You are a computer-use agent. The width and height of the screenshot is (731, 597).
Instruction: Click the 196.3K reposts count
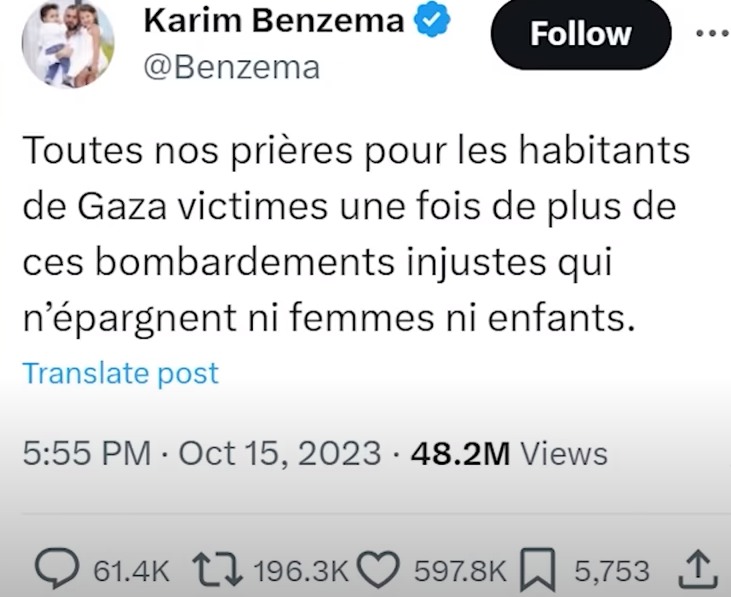301,571
